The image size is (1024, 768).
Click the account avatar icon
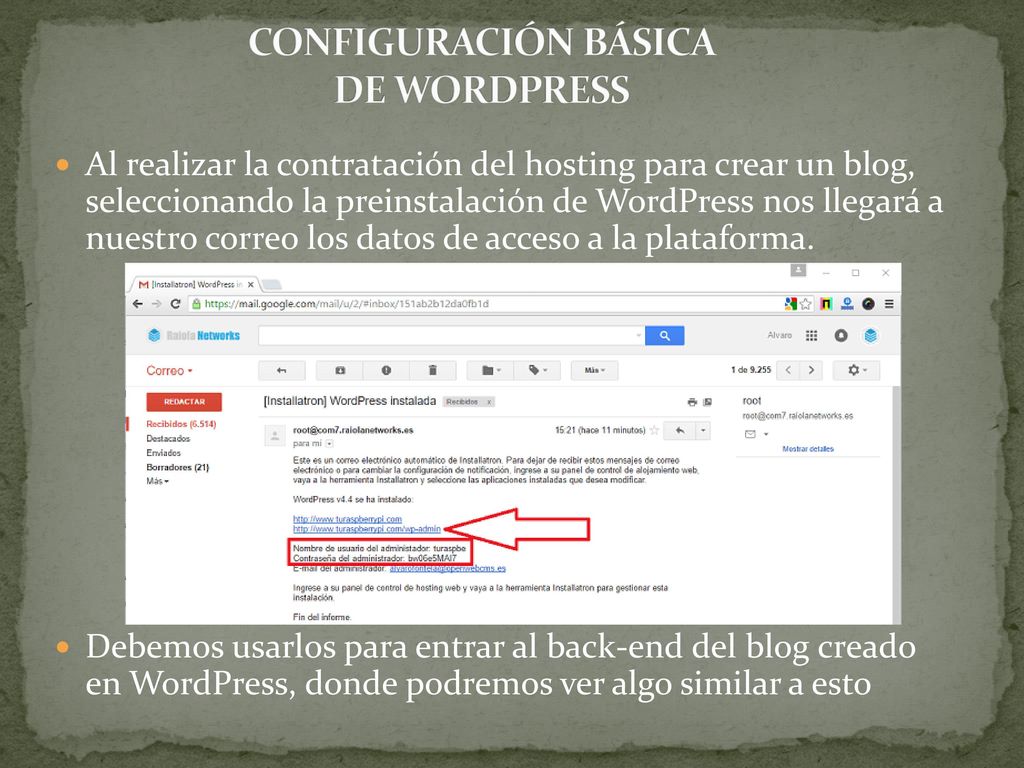pos(871,336)
